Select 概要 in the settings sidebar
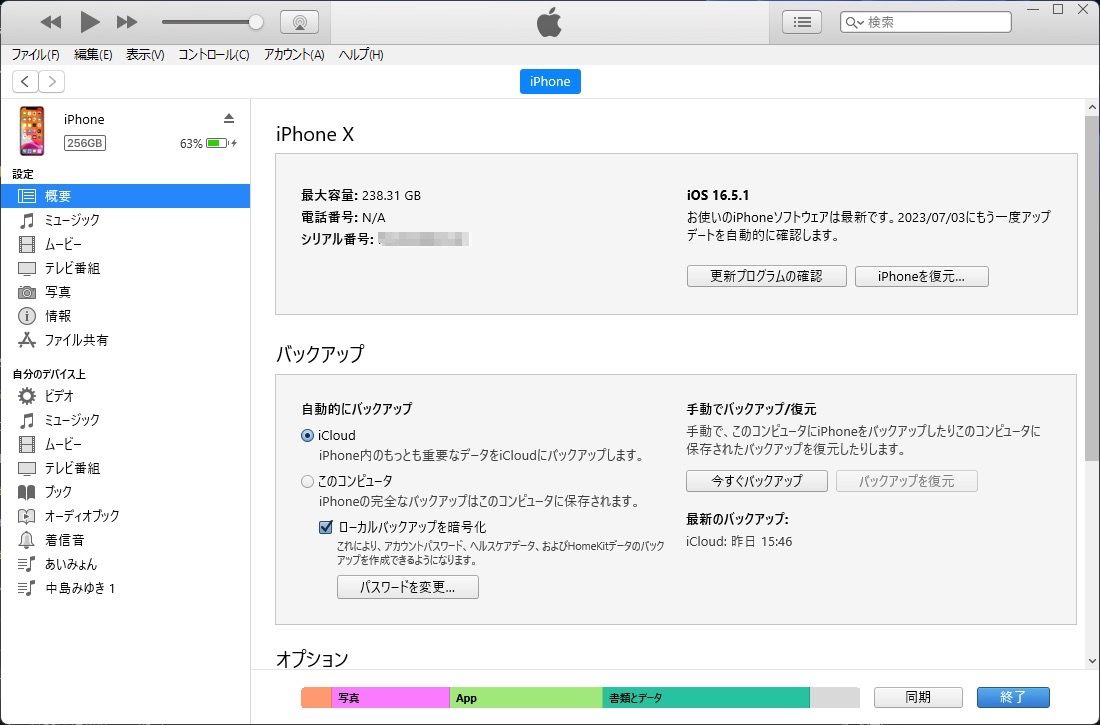Screen dimensions: 1100x725 tap(125, 196)
